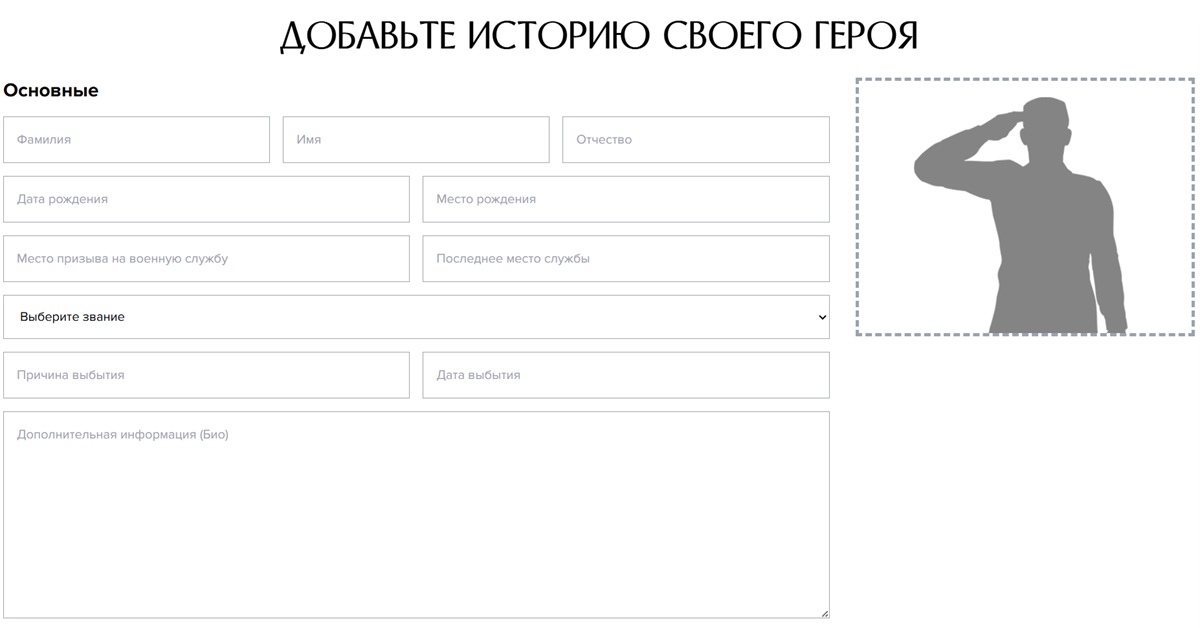1200x628 pixels.
Task: Click the 'Основные' section heading
Action: [51, 91]
